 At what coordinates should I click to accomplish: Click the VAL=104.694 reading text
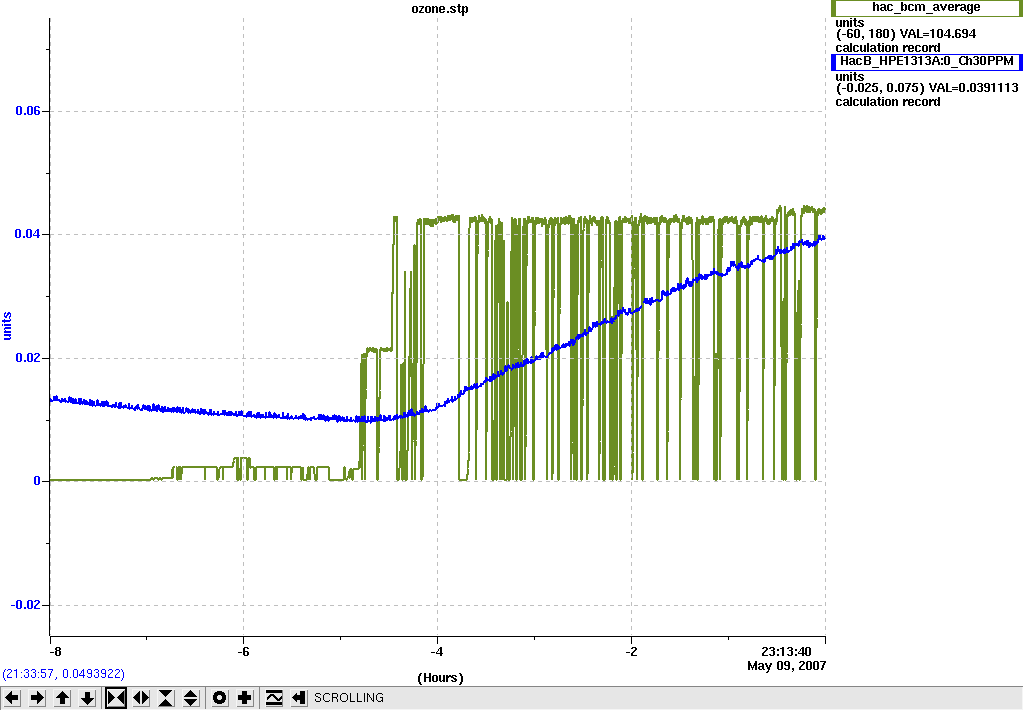(x=938, y=34)
